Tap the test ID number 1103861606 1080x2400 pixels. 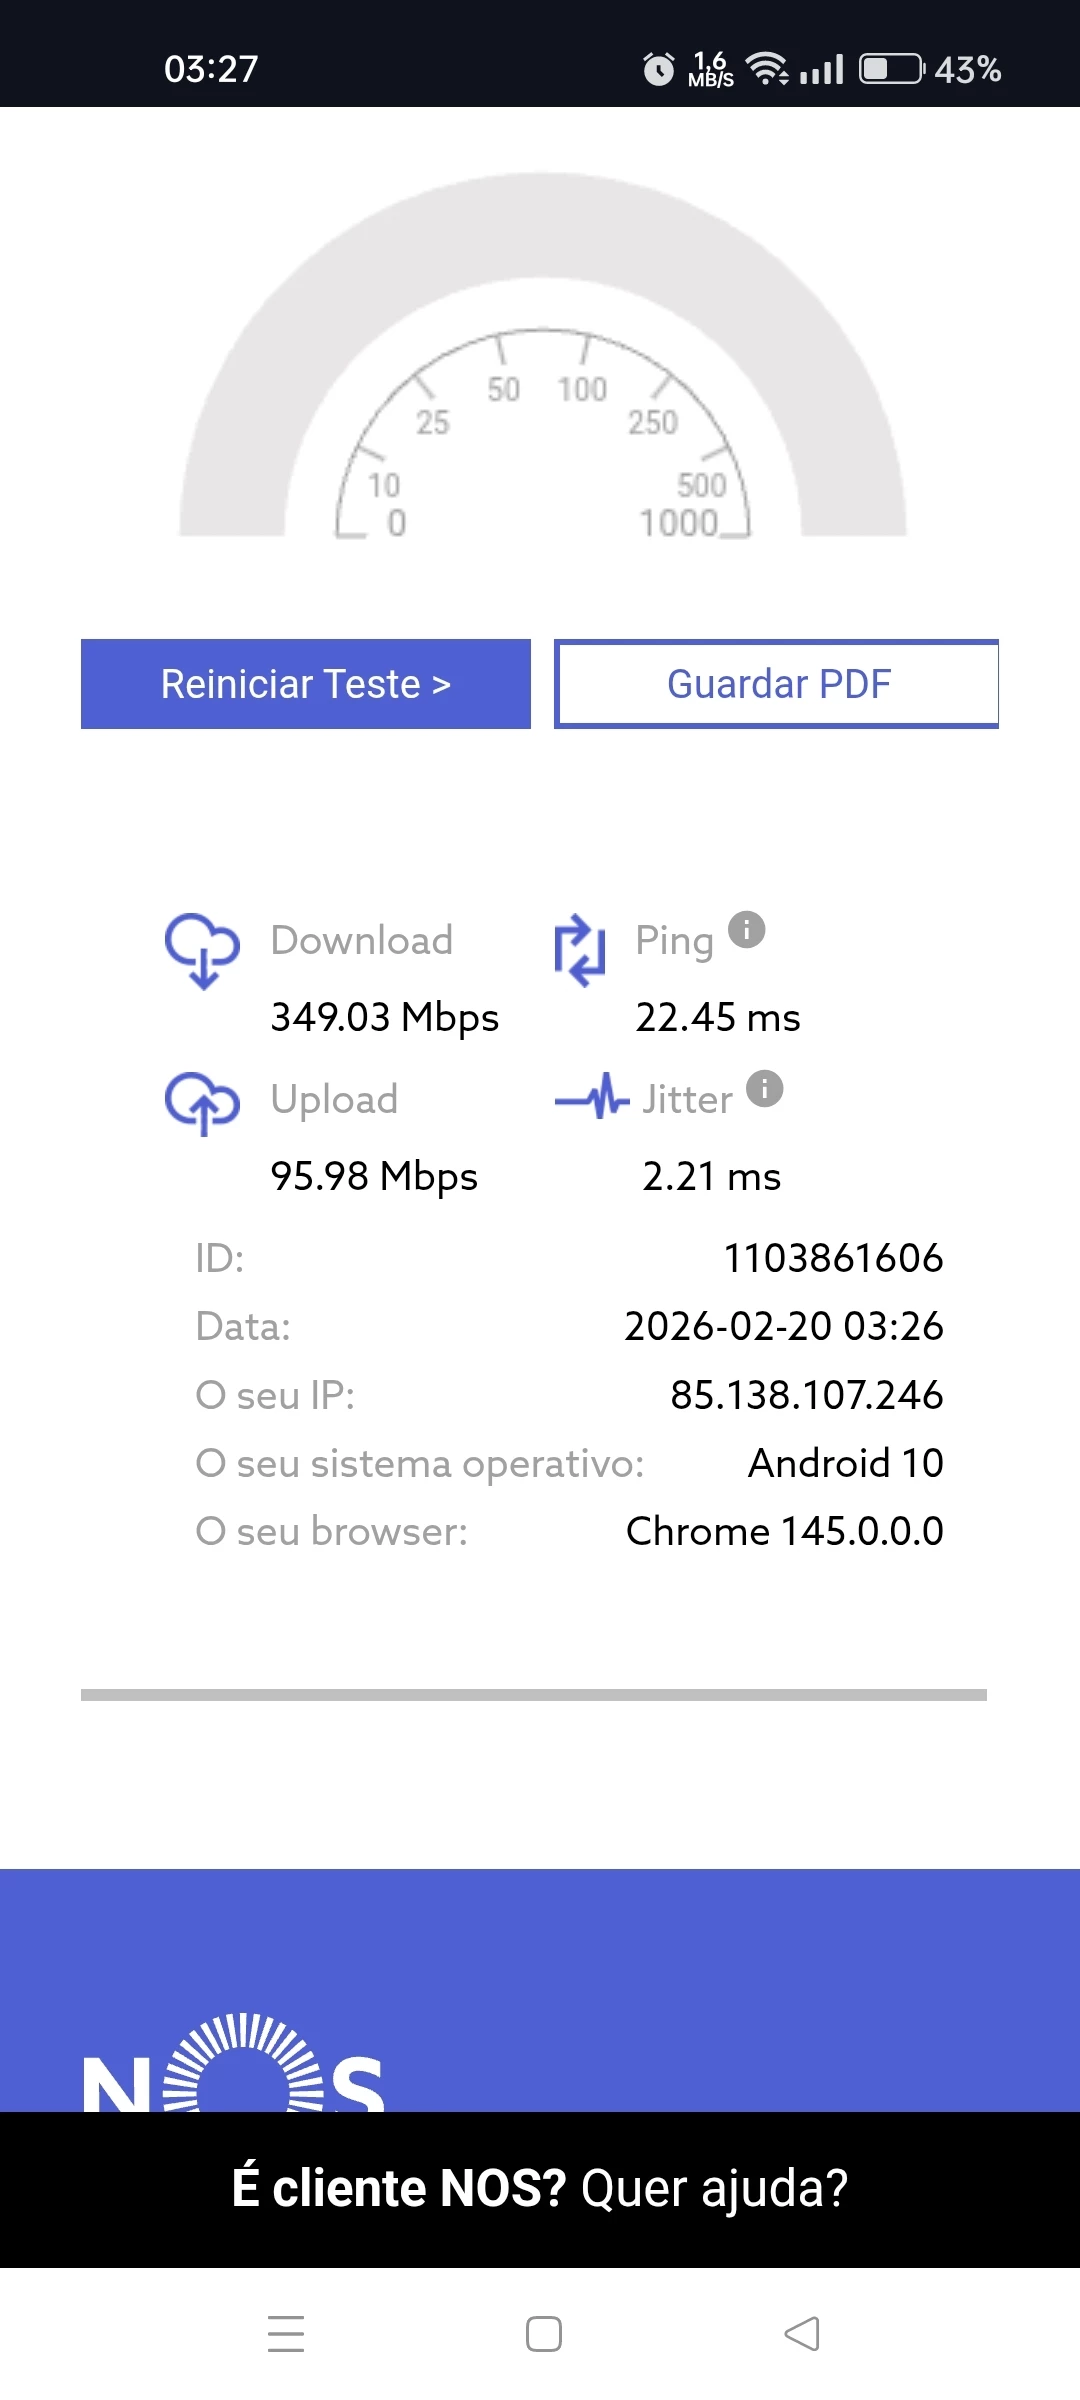[833, 1258]
